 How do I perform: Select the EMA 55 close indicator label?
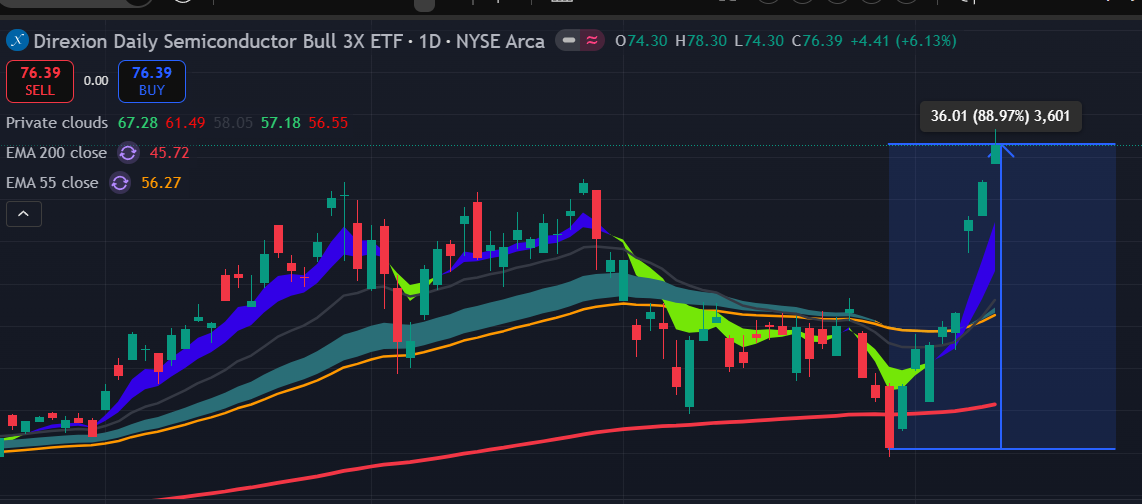52,183
